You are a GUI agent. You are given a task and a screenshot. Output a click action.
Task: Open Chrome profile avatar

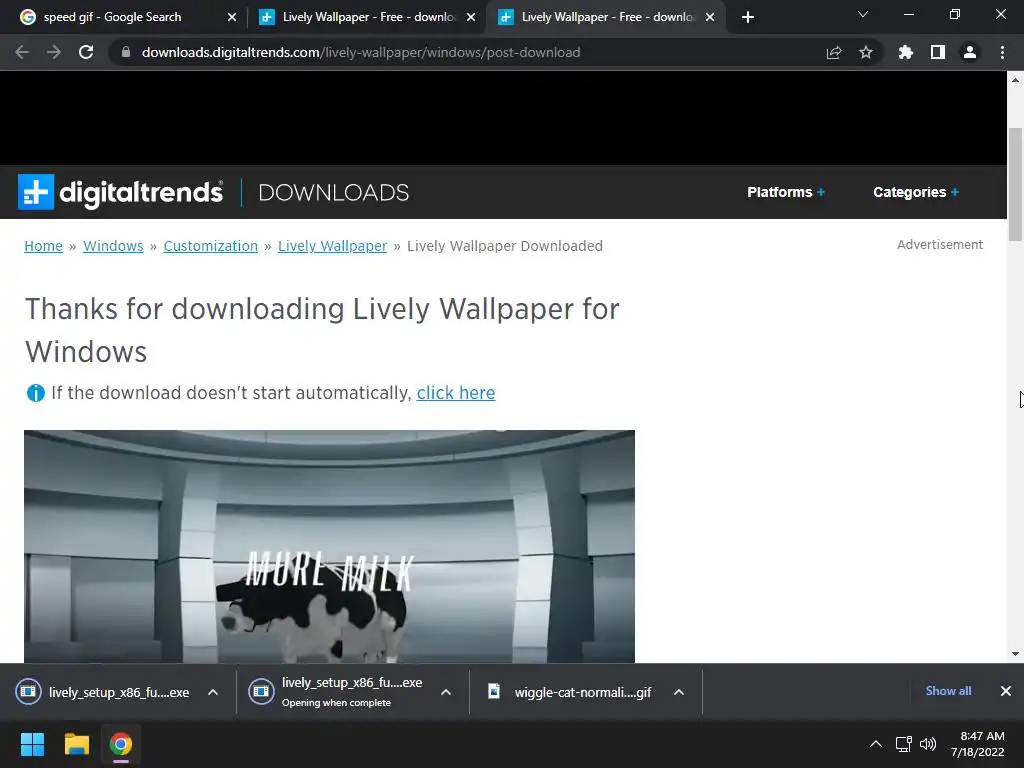point(970,52)
